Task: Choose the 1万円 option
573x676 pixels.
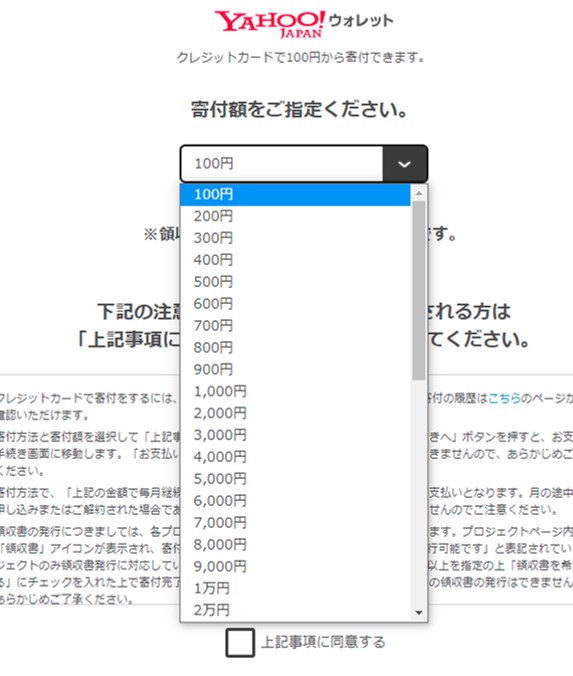Action: tap(295, 588)
